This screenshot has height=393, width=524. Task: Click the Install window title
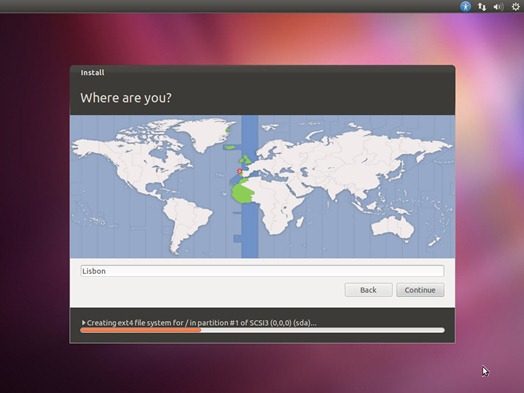(93, 73)
